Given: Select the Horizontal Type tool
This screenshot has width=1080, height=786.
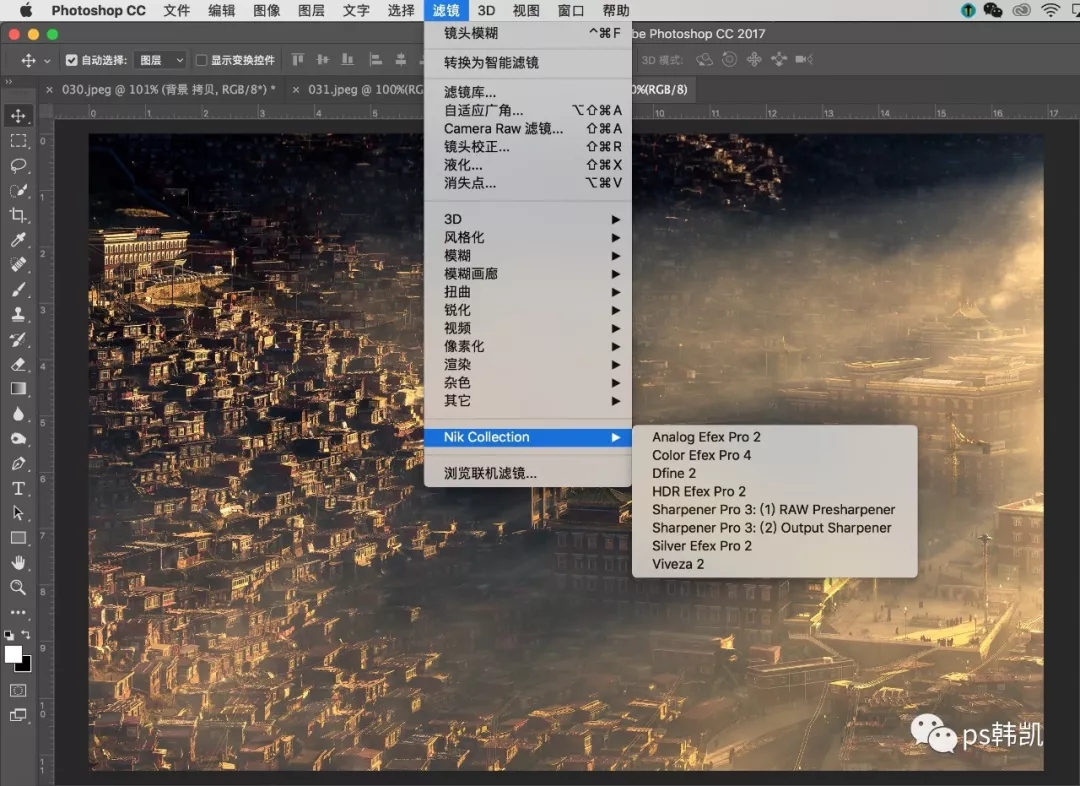Looking at the screenshot, I should [19, 488].
